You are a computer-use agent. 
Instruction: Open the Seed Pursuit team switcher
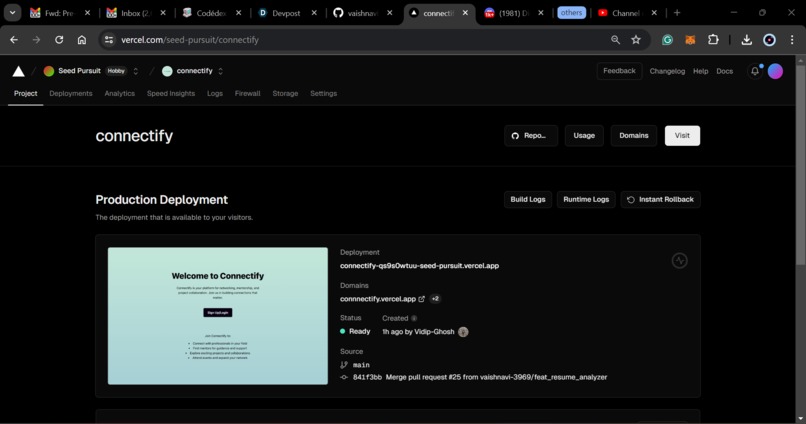(136, 71)
